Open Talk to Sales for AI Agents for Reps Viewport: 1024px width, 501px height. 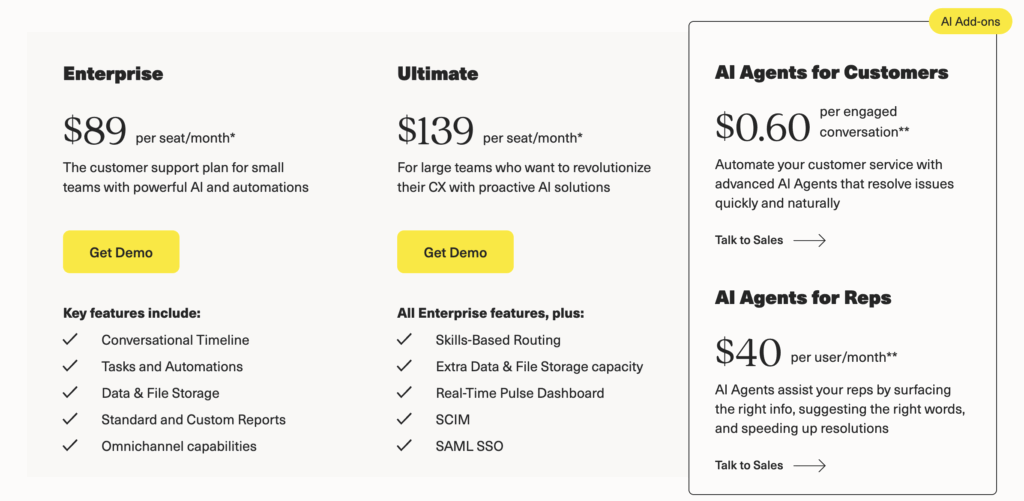tap(749, 465)
